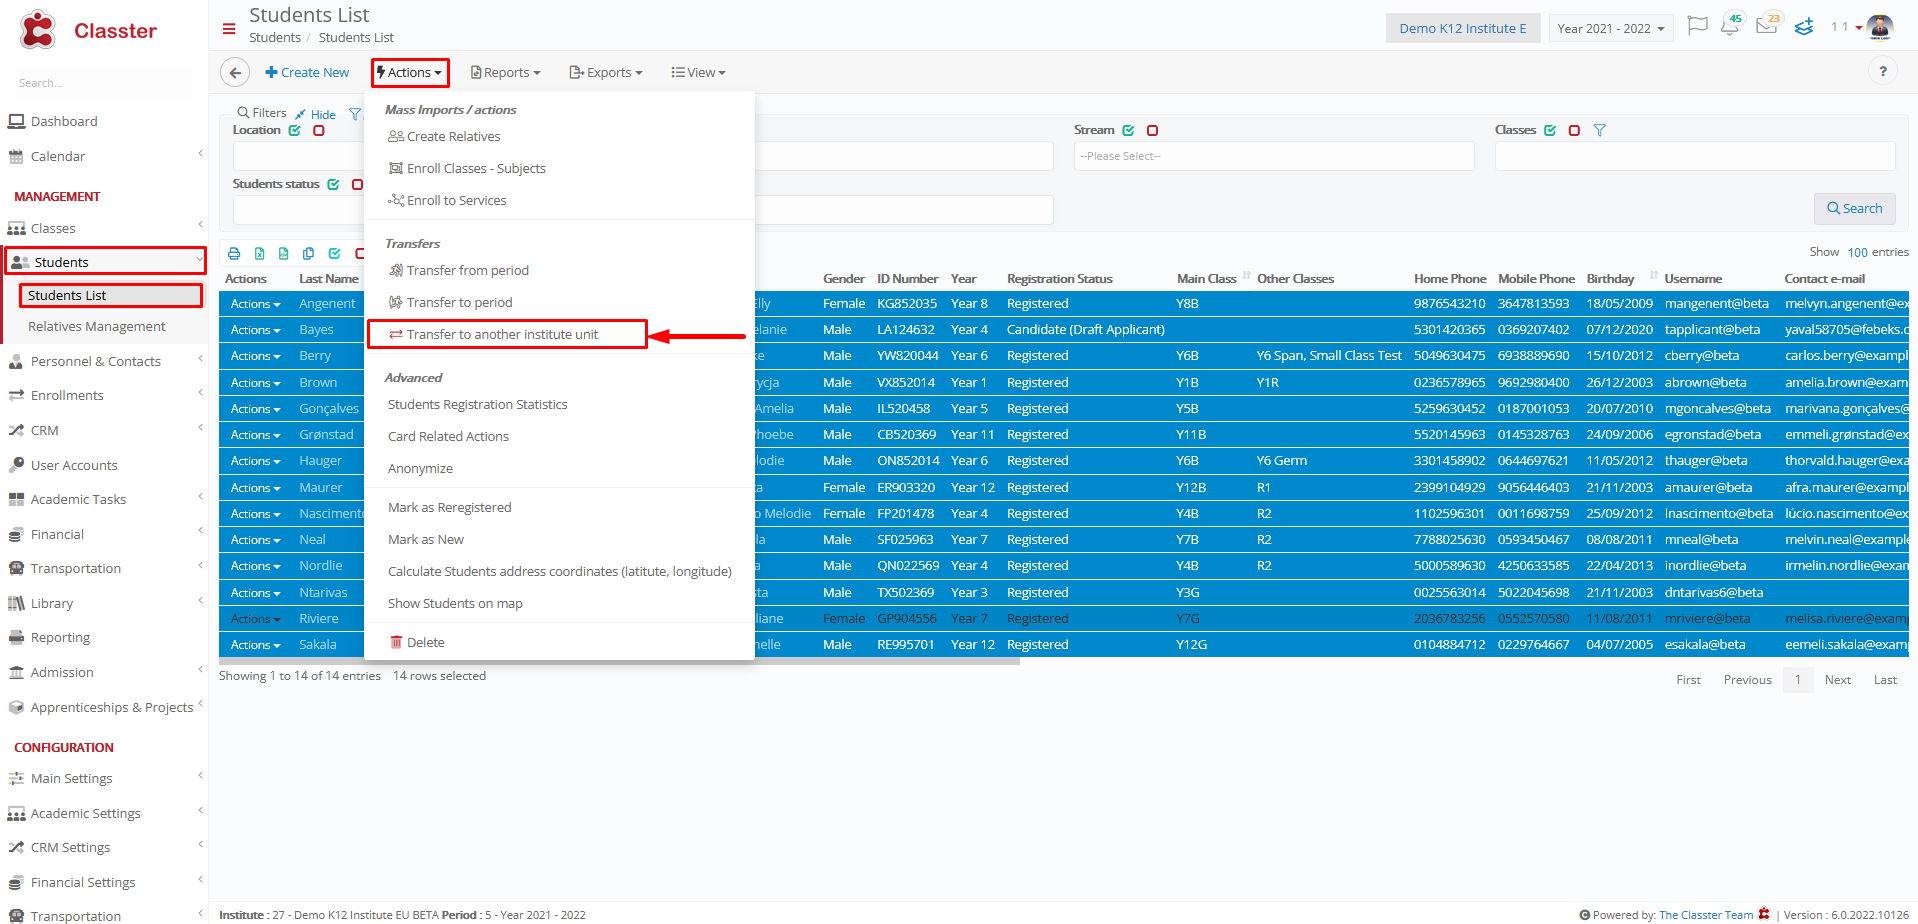Click Demo K12 Institute E button
This screenshot has height=924, width=1918.
pos(1463,28)
